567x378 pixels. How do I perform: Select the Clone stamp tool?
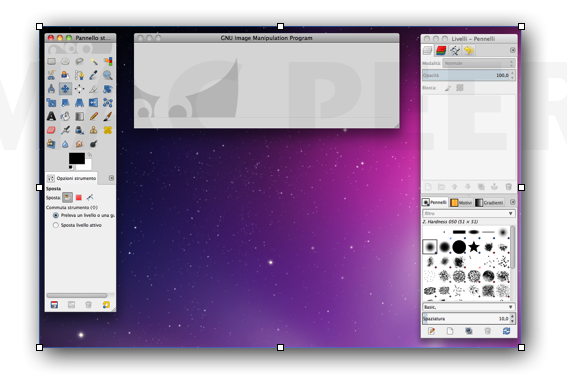click(x=94, y=130)
